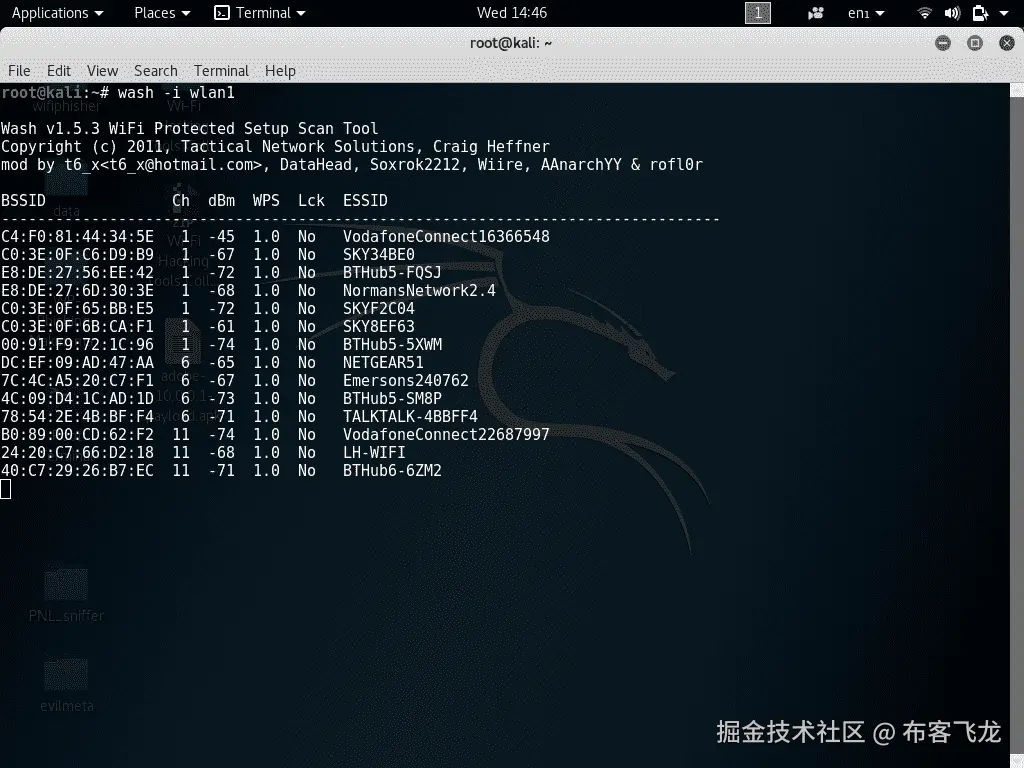Image resolution: width=1024 pixels, height=768 pixels.
Task: Click ESSID SKY34BE0
Action: [379, 255]
